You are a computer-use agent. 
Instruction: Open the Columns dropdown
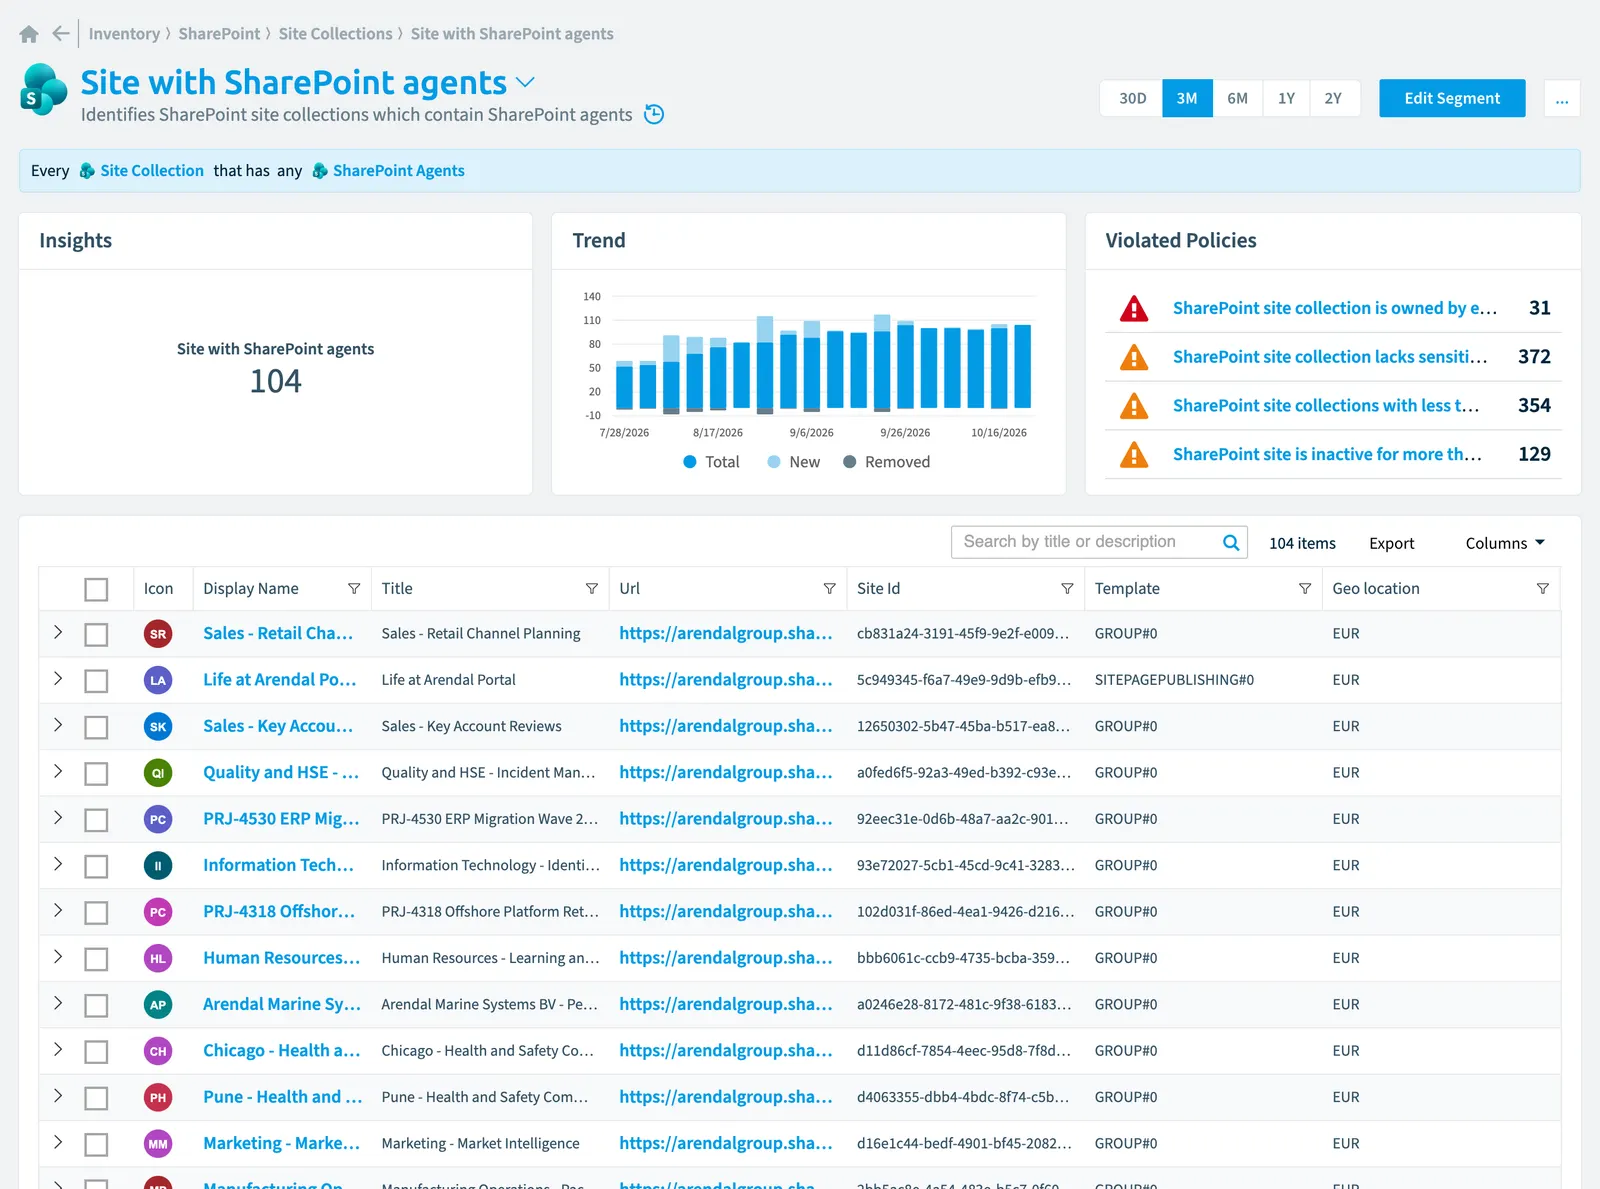pyautogui.click(x=1505, y=543)
